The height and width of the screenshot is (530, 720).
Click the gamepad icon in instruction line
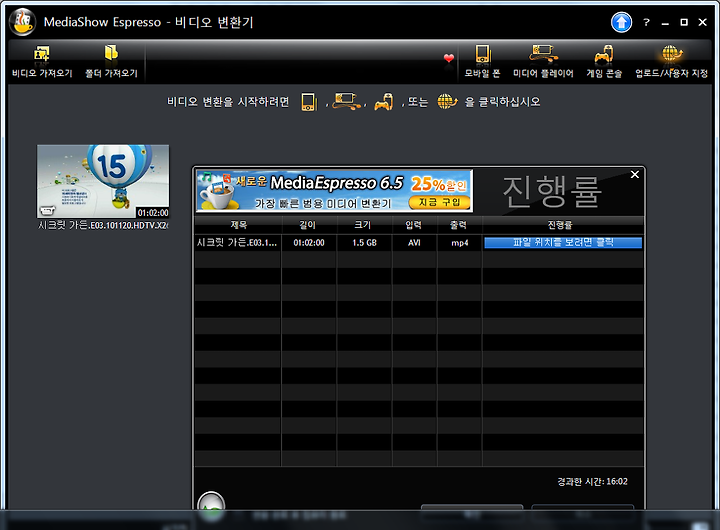tap(384, 101)
